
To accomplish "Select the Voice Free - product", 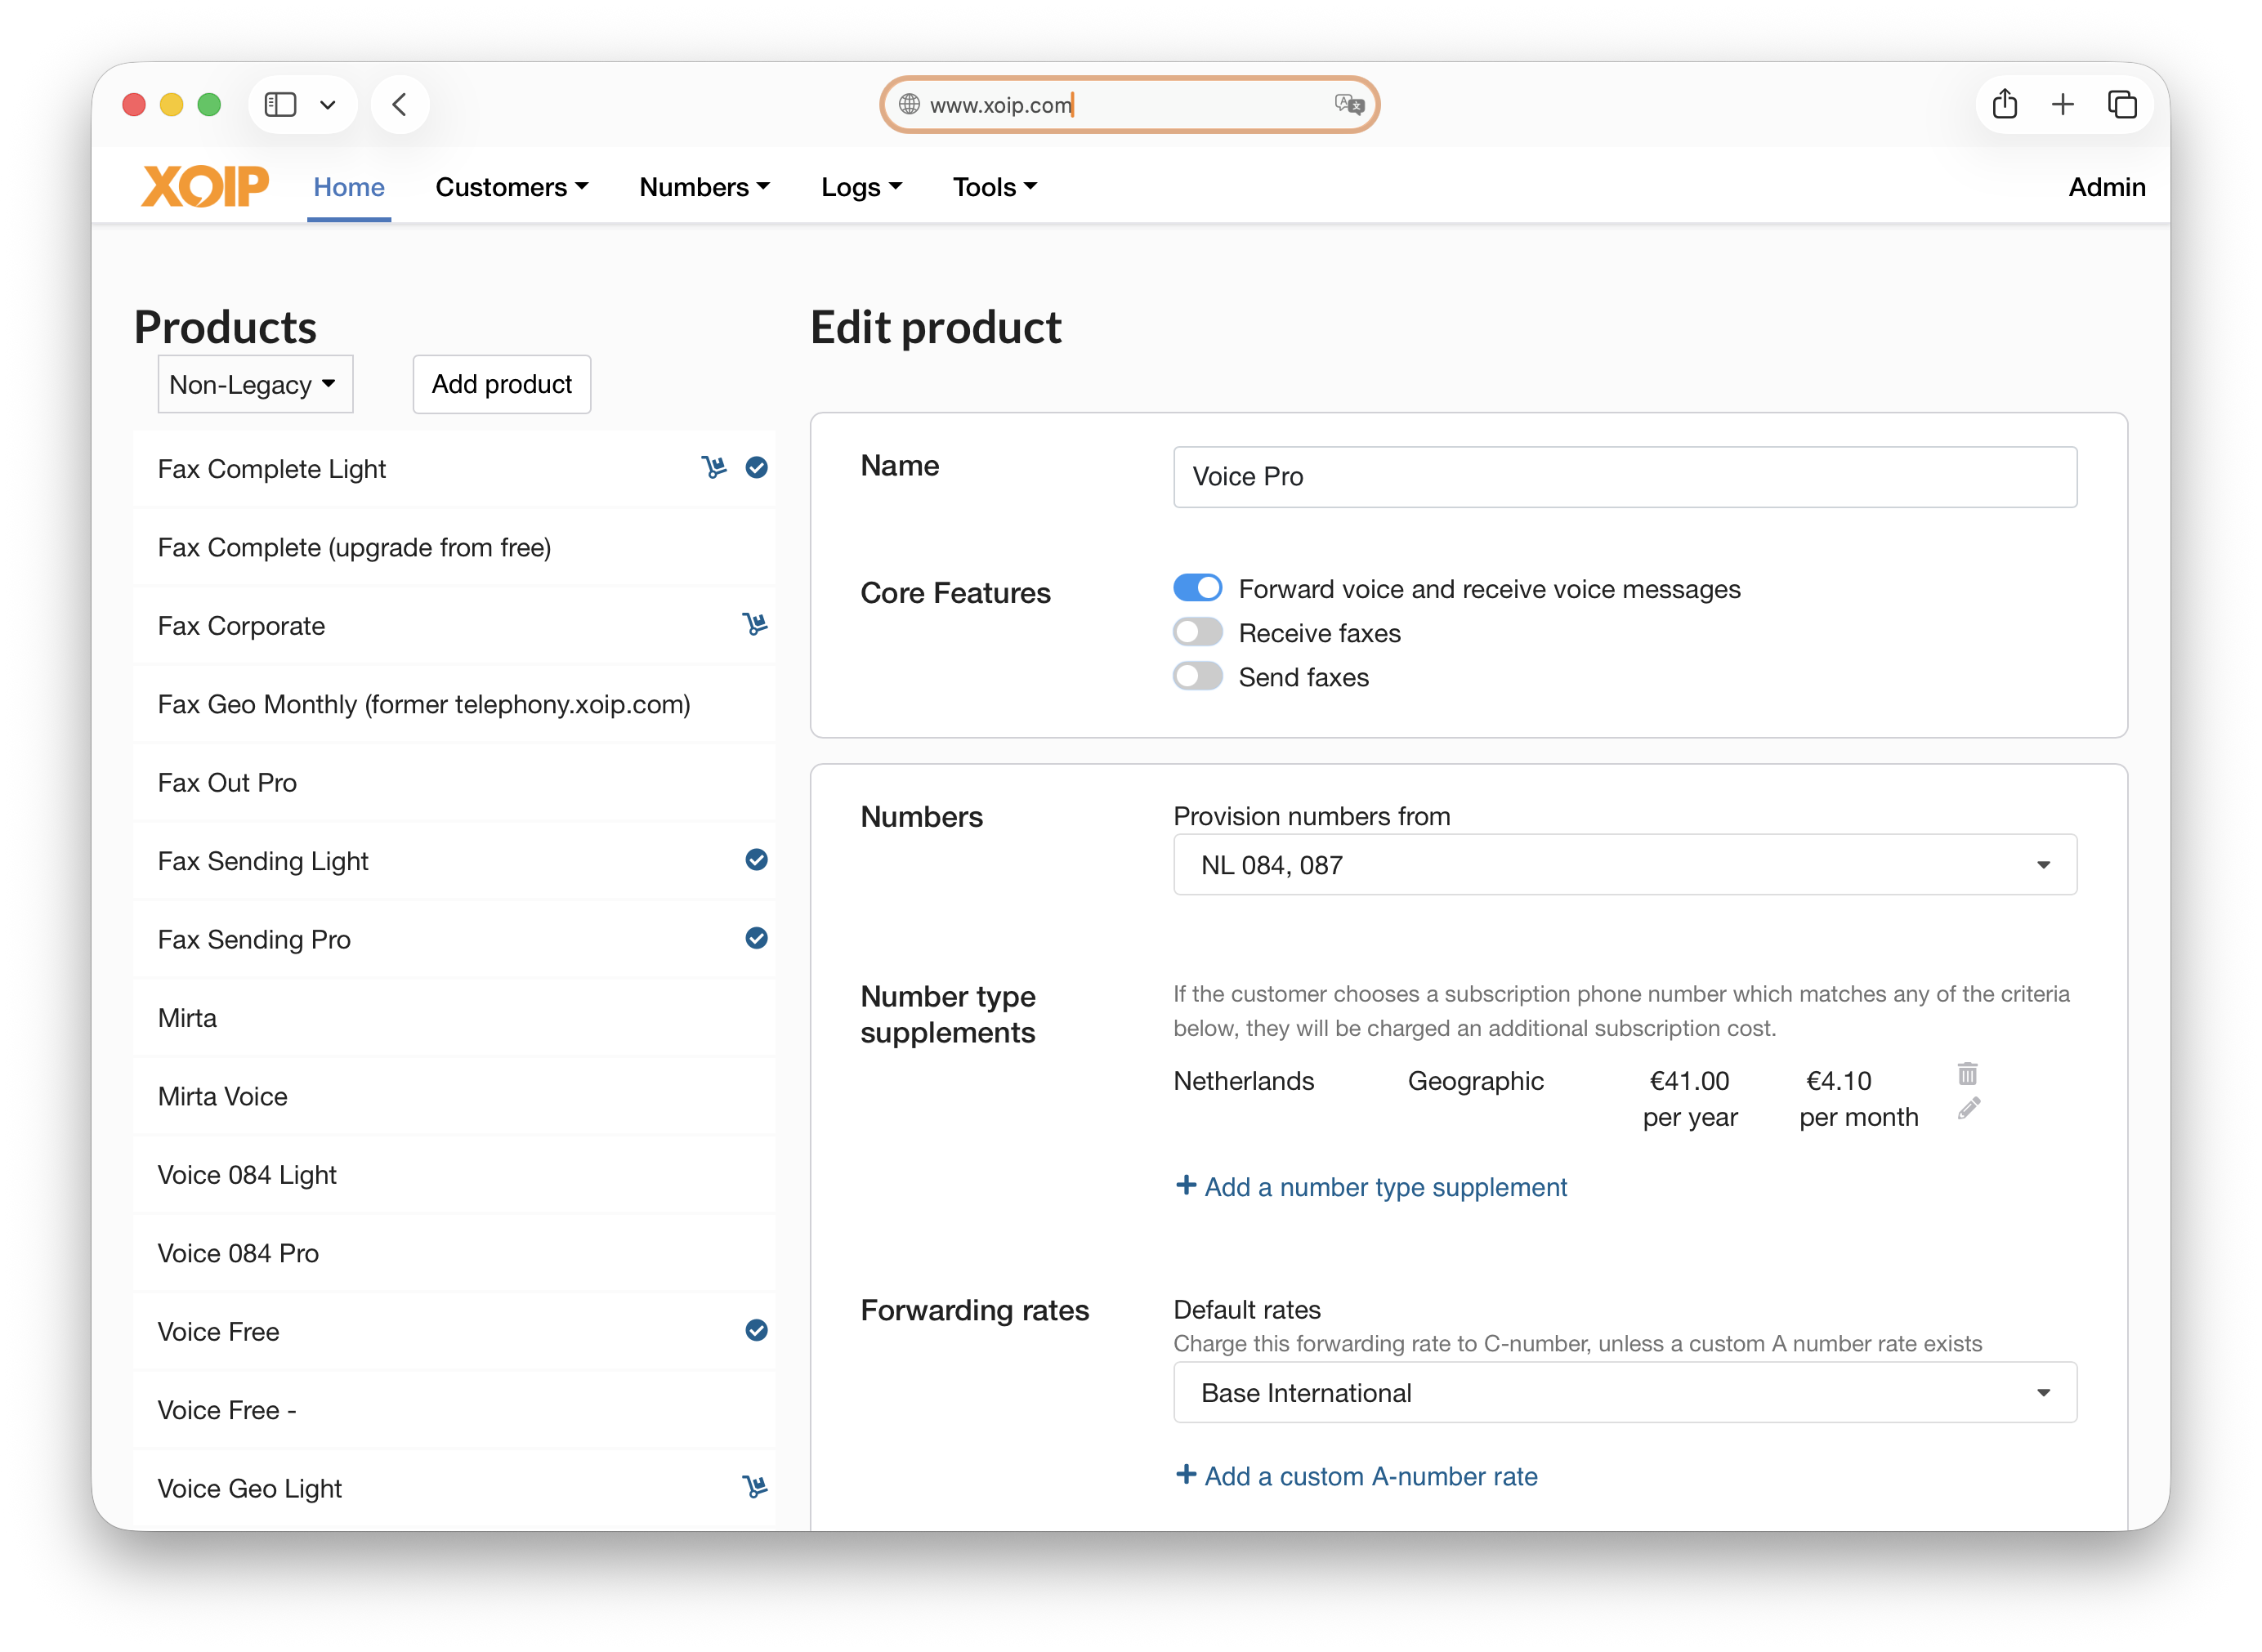I will click(x=454, y=1409).
